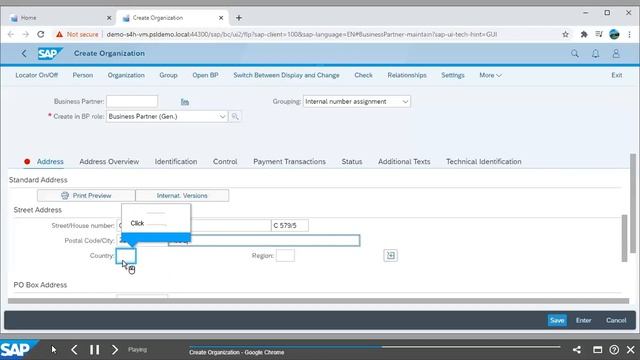Close Create Organization browser tab
This screenshot has height=360, width=640.
221,18
